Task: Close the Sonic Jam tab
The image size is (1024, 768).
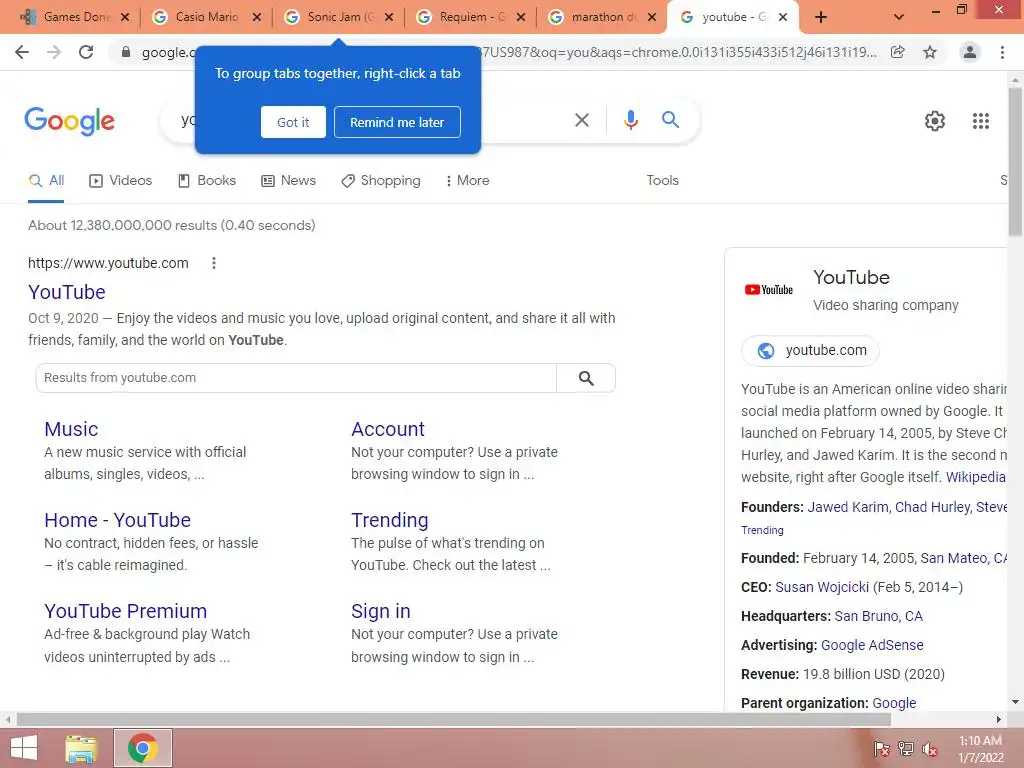Action: click(x=389, y=17)
